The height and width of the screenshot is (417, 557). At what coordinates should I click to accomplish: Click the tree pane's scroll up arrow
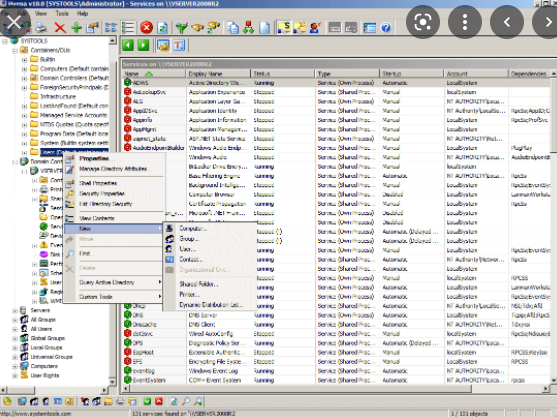tap(113, 40)
